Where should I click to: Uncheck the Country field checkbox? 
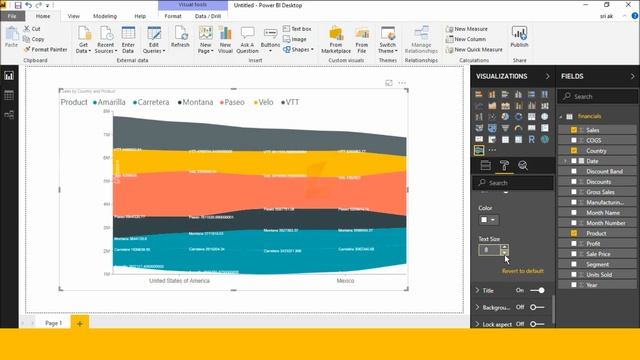(x=574, y=151)
